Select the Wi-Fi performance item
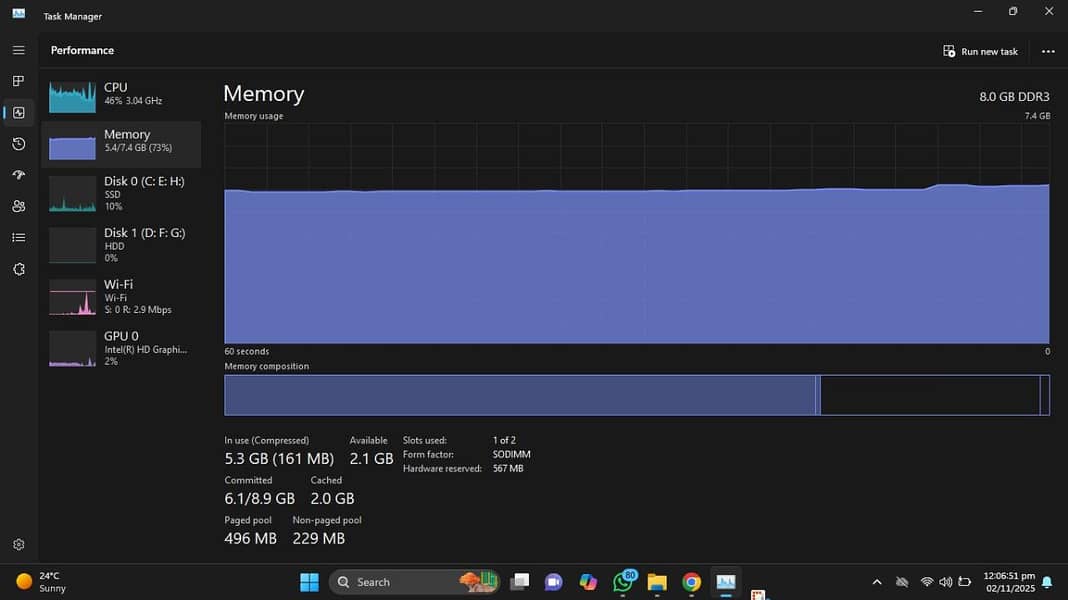The height and width of the screenshot is (600, 1068). [121, 297]
